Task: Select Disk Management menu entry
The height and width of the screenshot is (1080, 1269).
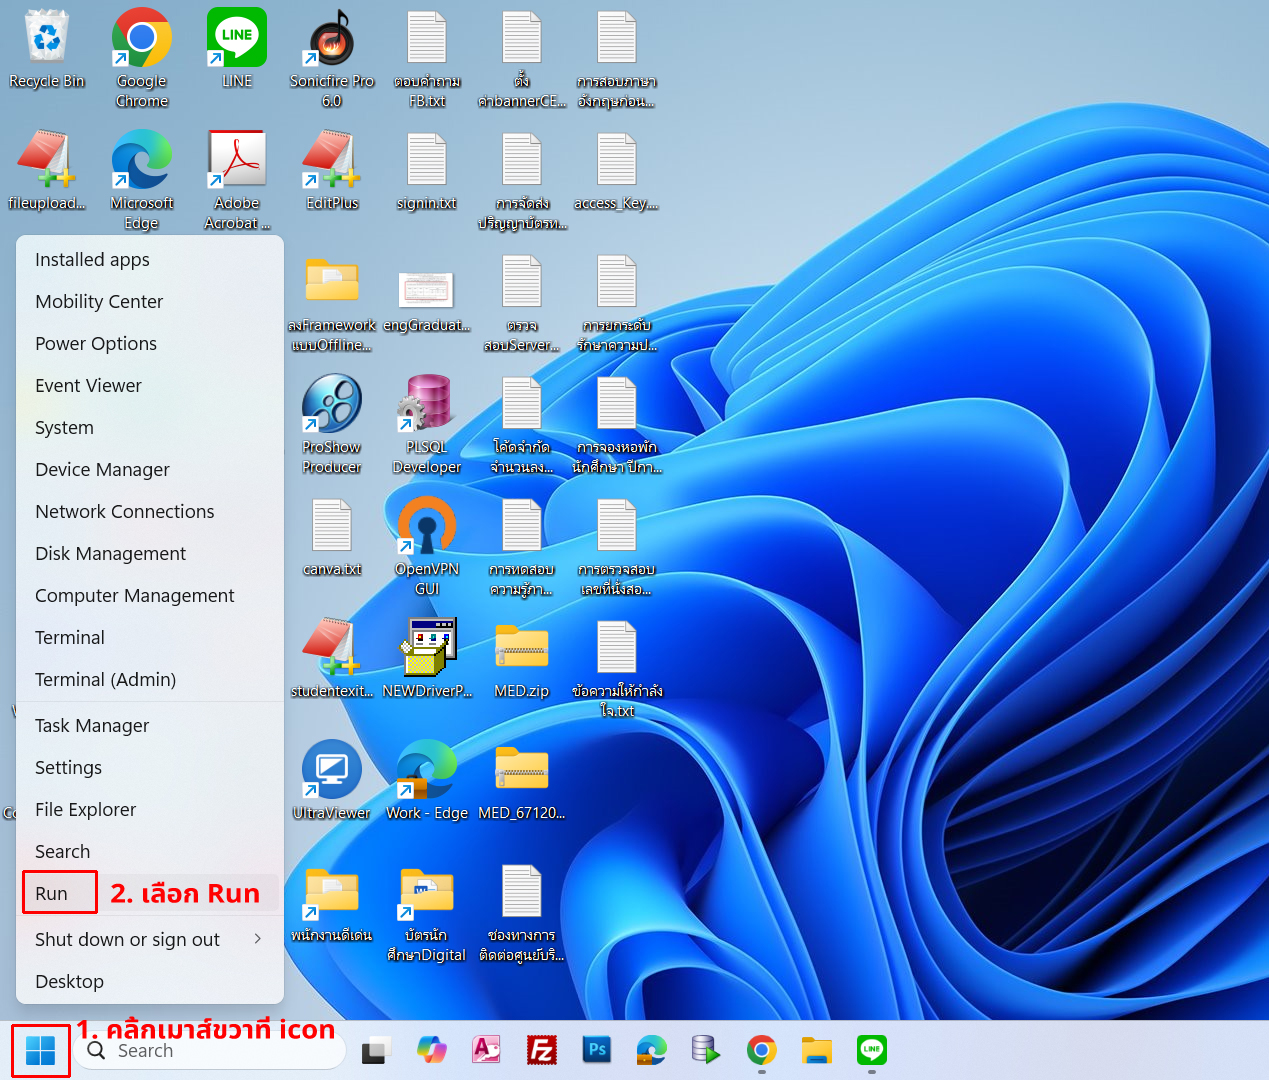Action: pos(110,554)
